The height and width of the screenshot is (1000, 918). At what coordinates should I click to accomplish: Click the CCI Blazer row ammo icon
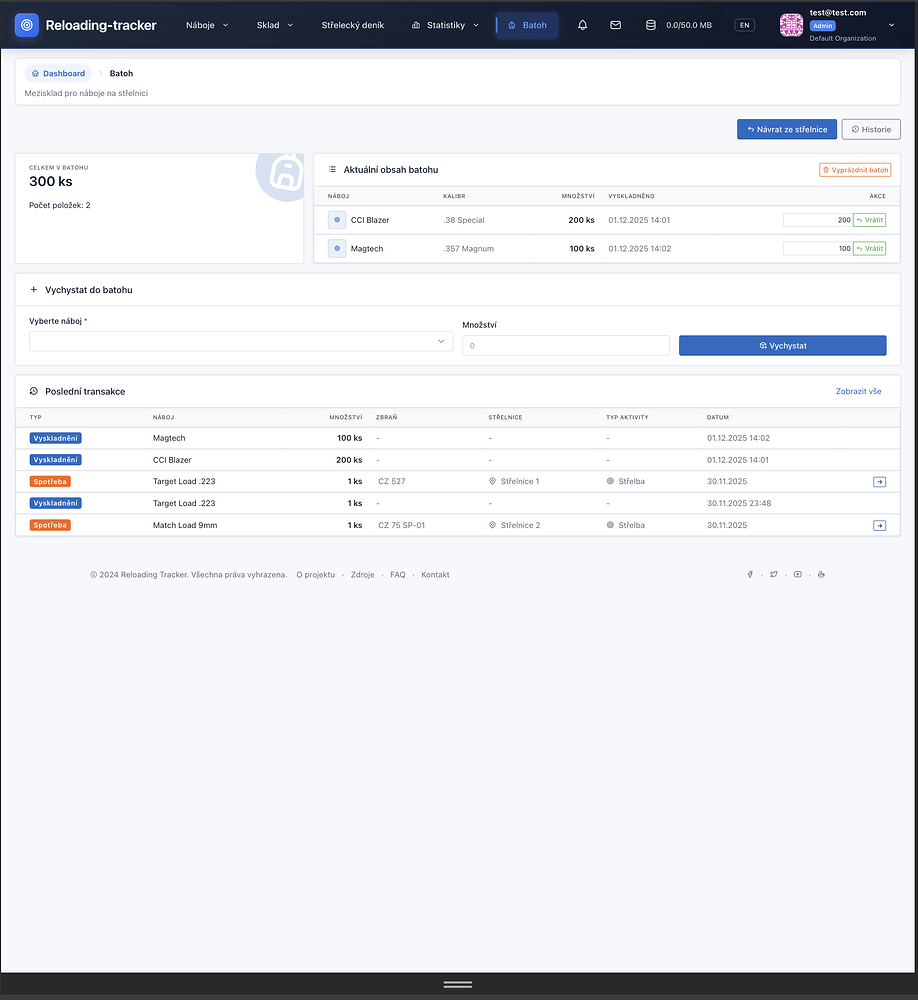(337, 220)
